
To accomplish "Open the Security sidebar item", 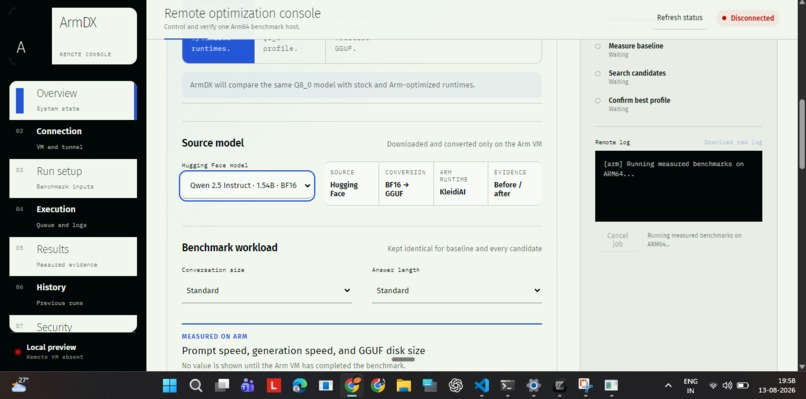I will (x=73, y=323).
